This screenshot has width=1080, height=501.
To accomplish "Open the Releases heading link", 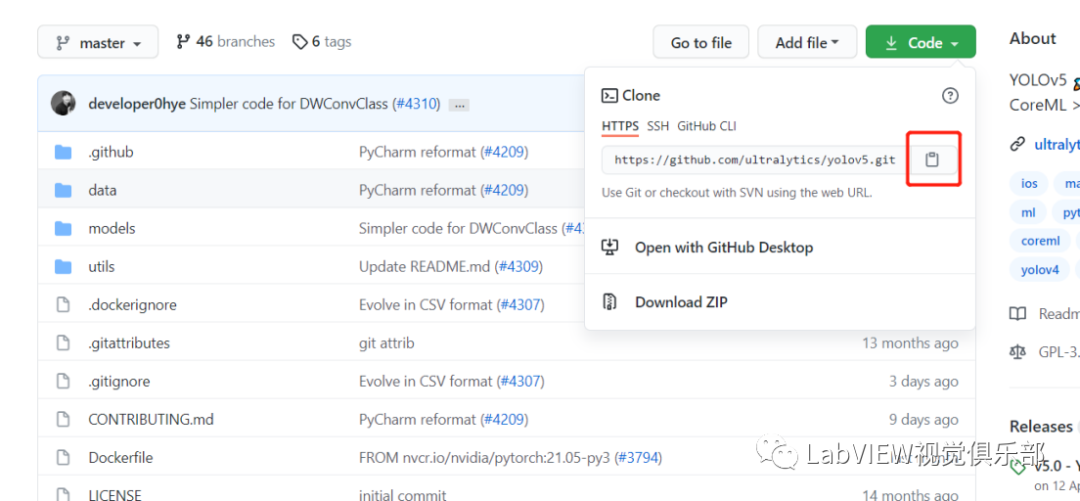I will (x=1041, y=427).
